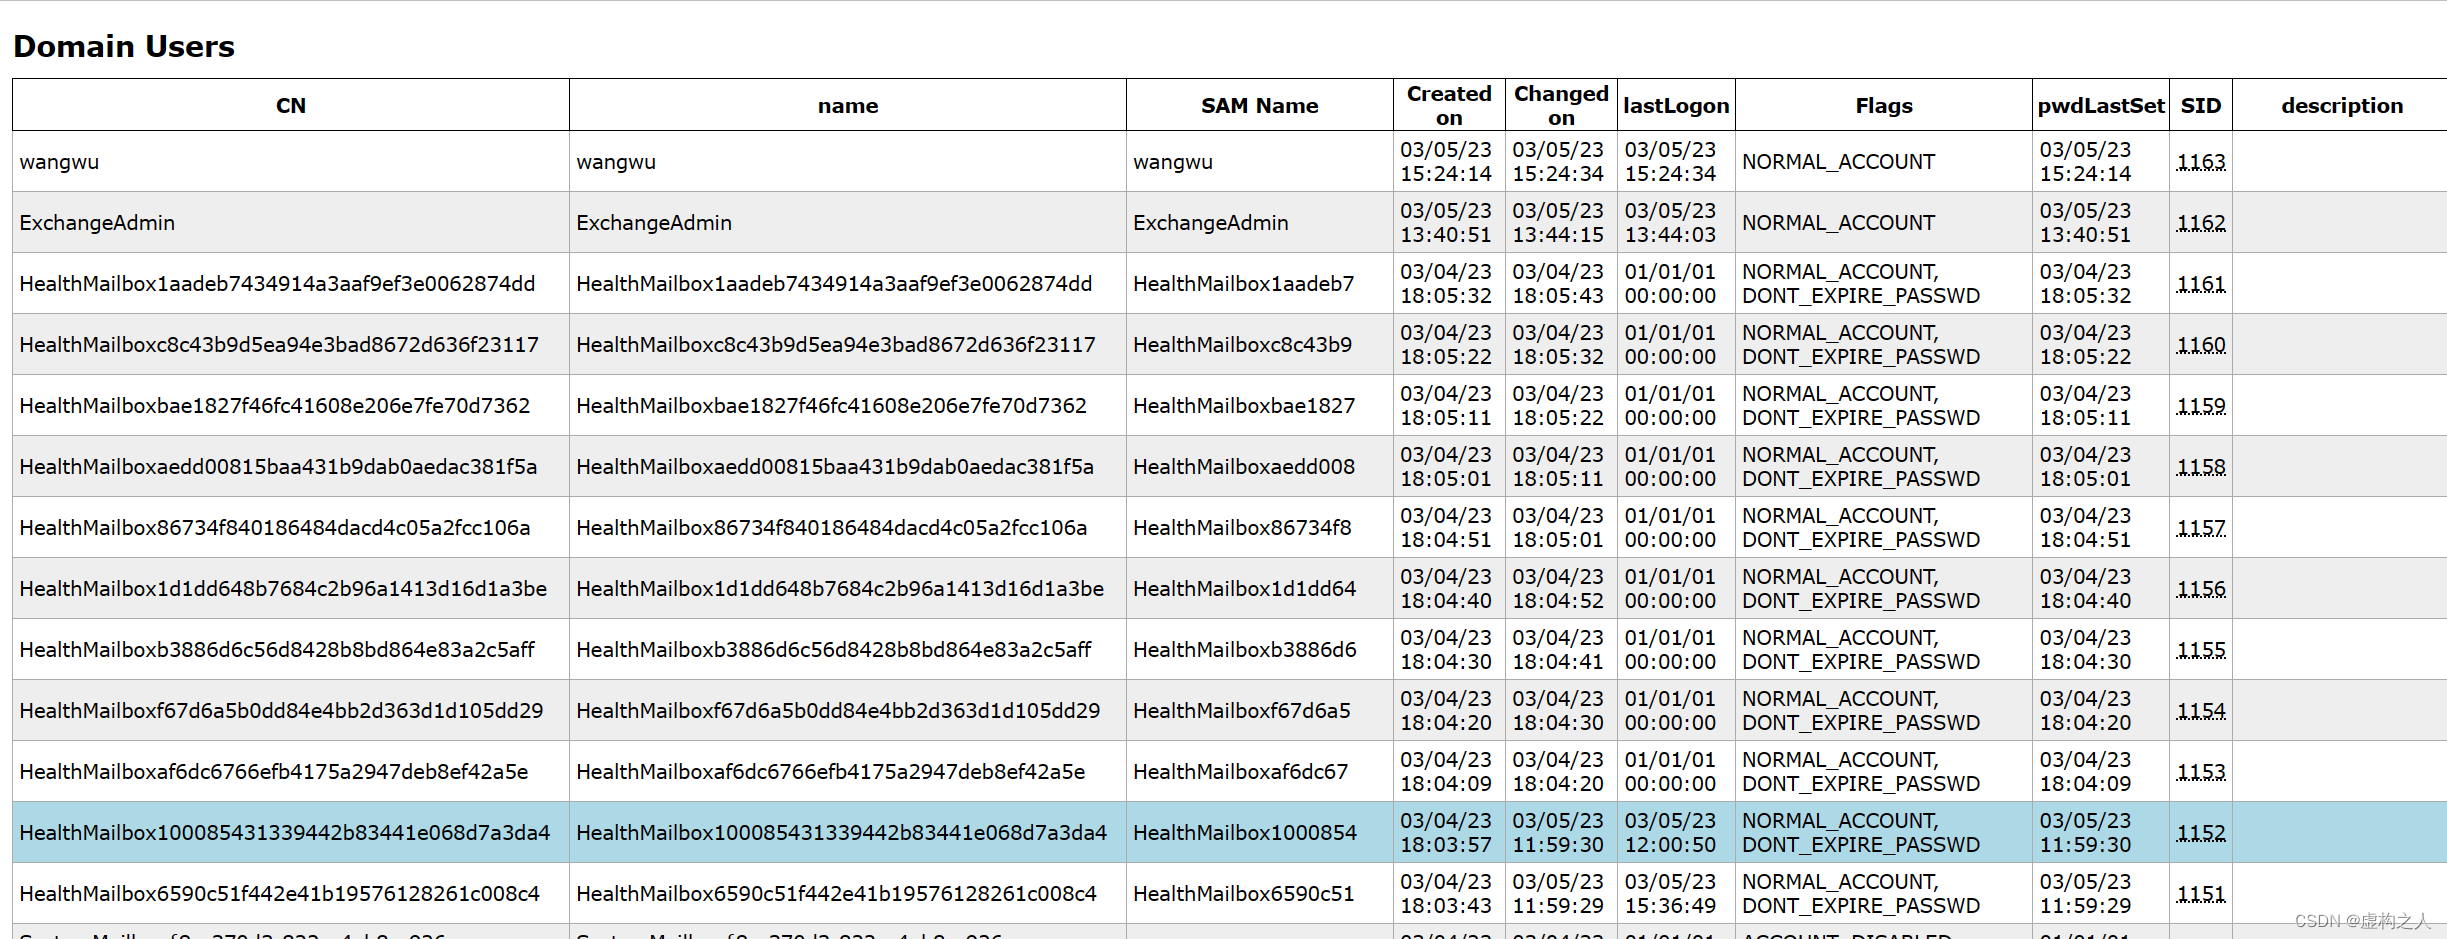Viewport: 2447px width, 939px height.
Task: Select CN cell HealthMailboxc8c43b9d5ea94e3bad8672d636f23117
Action: point(291,344)
